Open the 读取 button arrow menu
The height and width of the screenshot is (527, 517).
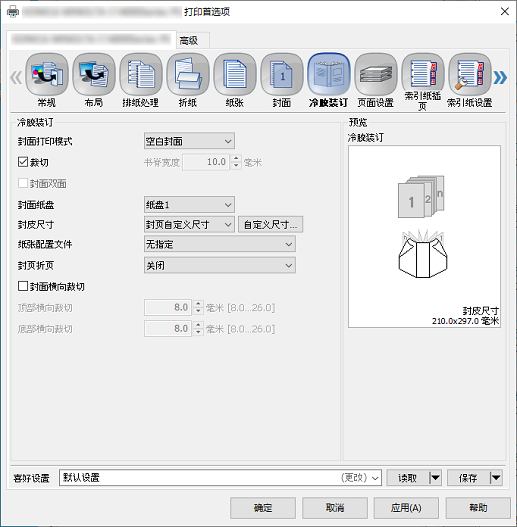click(435, 477)
